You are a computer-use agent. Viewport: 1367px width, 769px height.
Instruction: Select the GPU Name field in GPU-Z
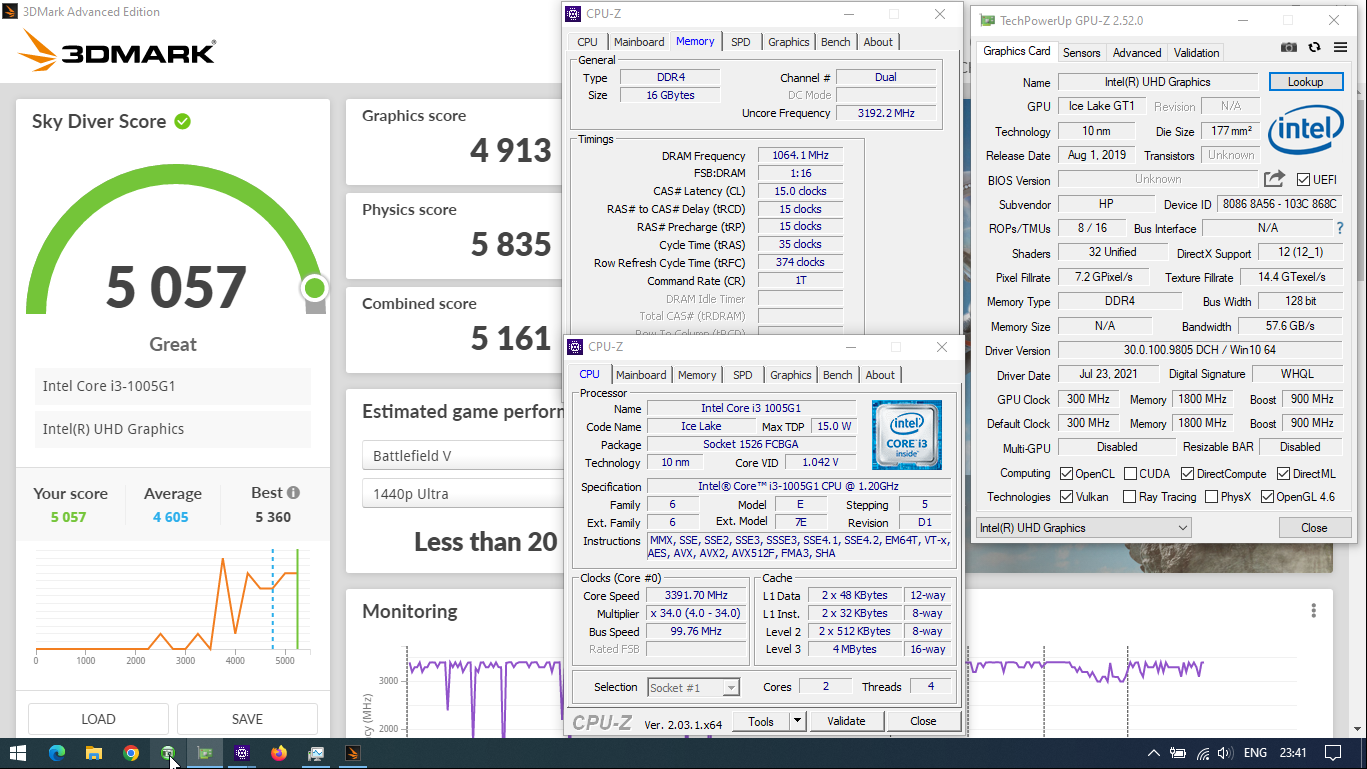point(1158,82)
